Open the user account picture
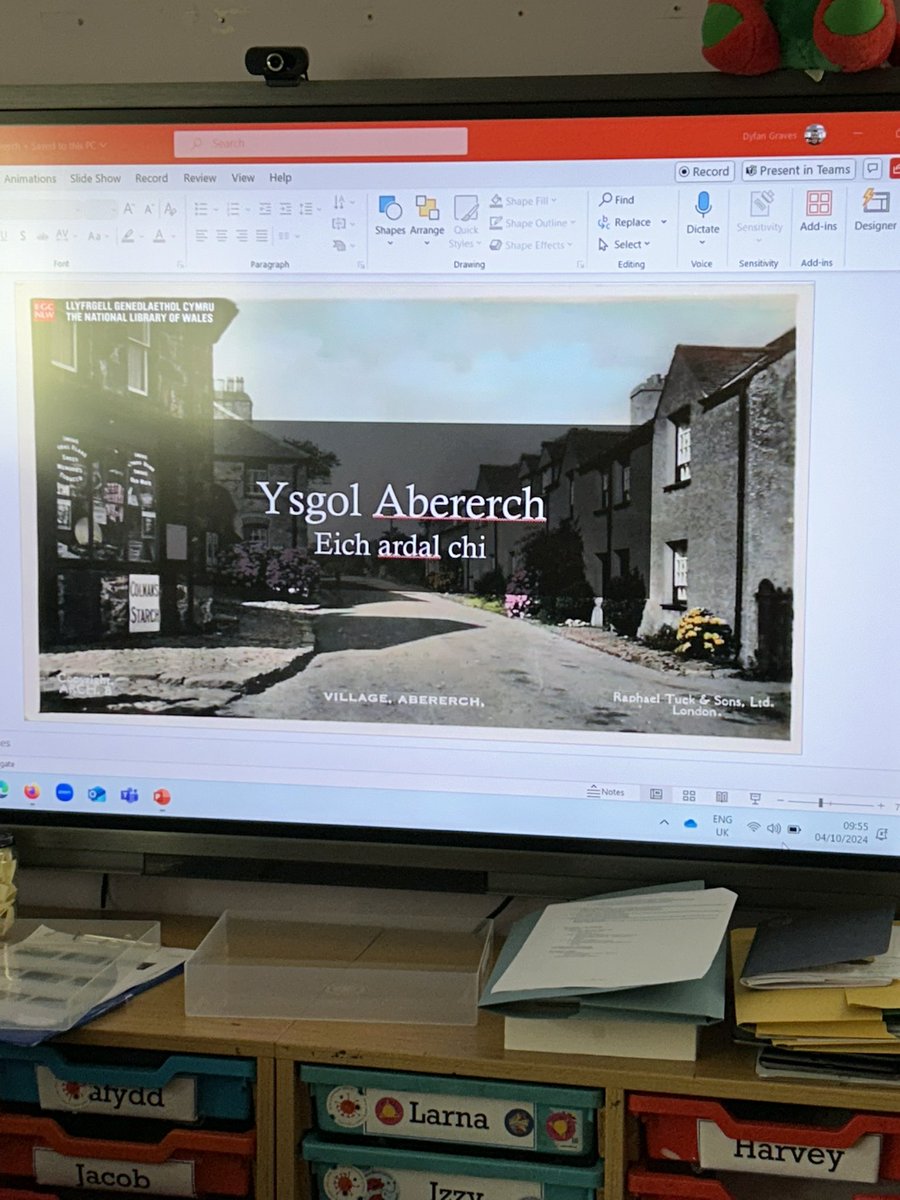 click(815, 134)
